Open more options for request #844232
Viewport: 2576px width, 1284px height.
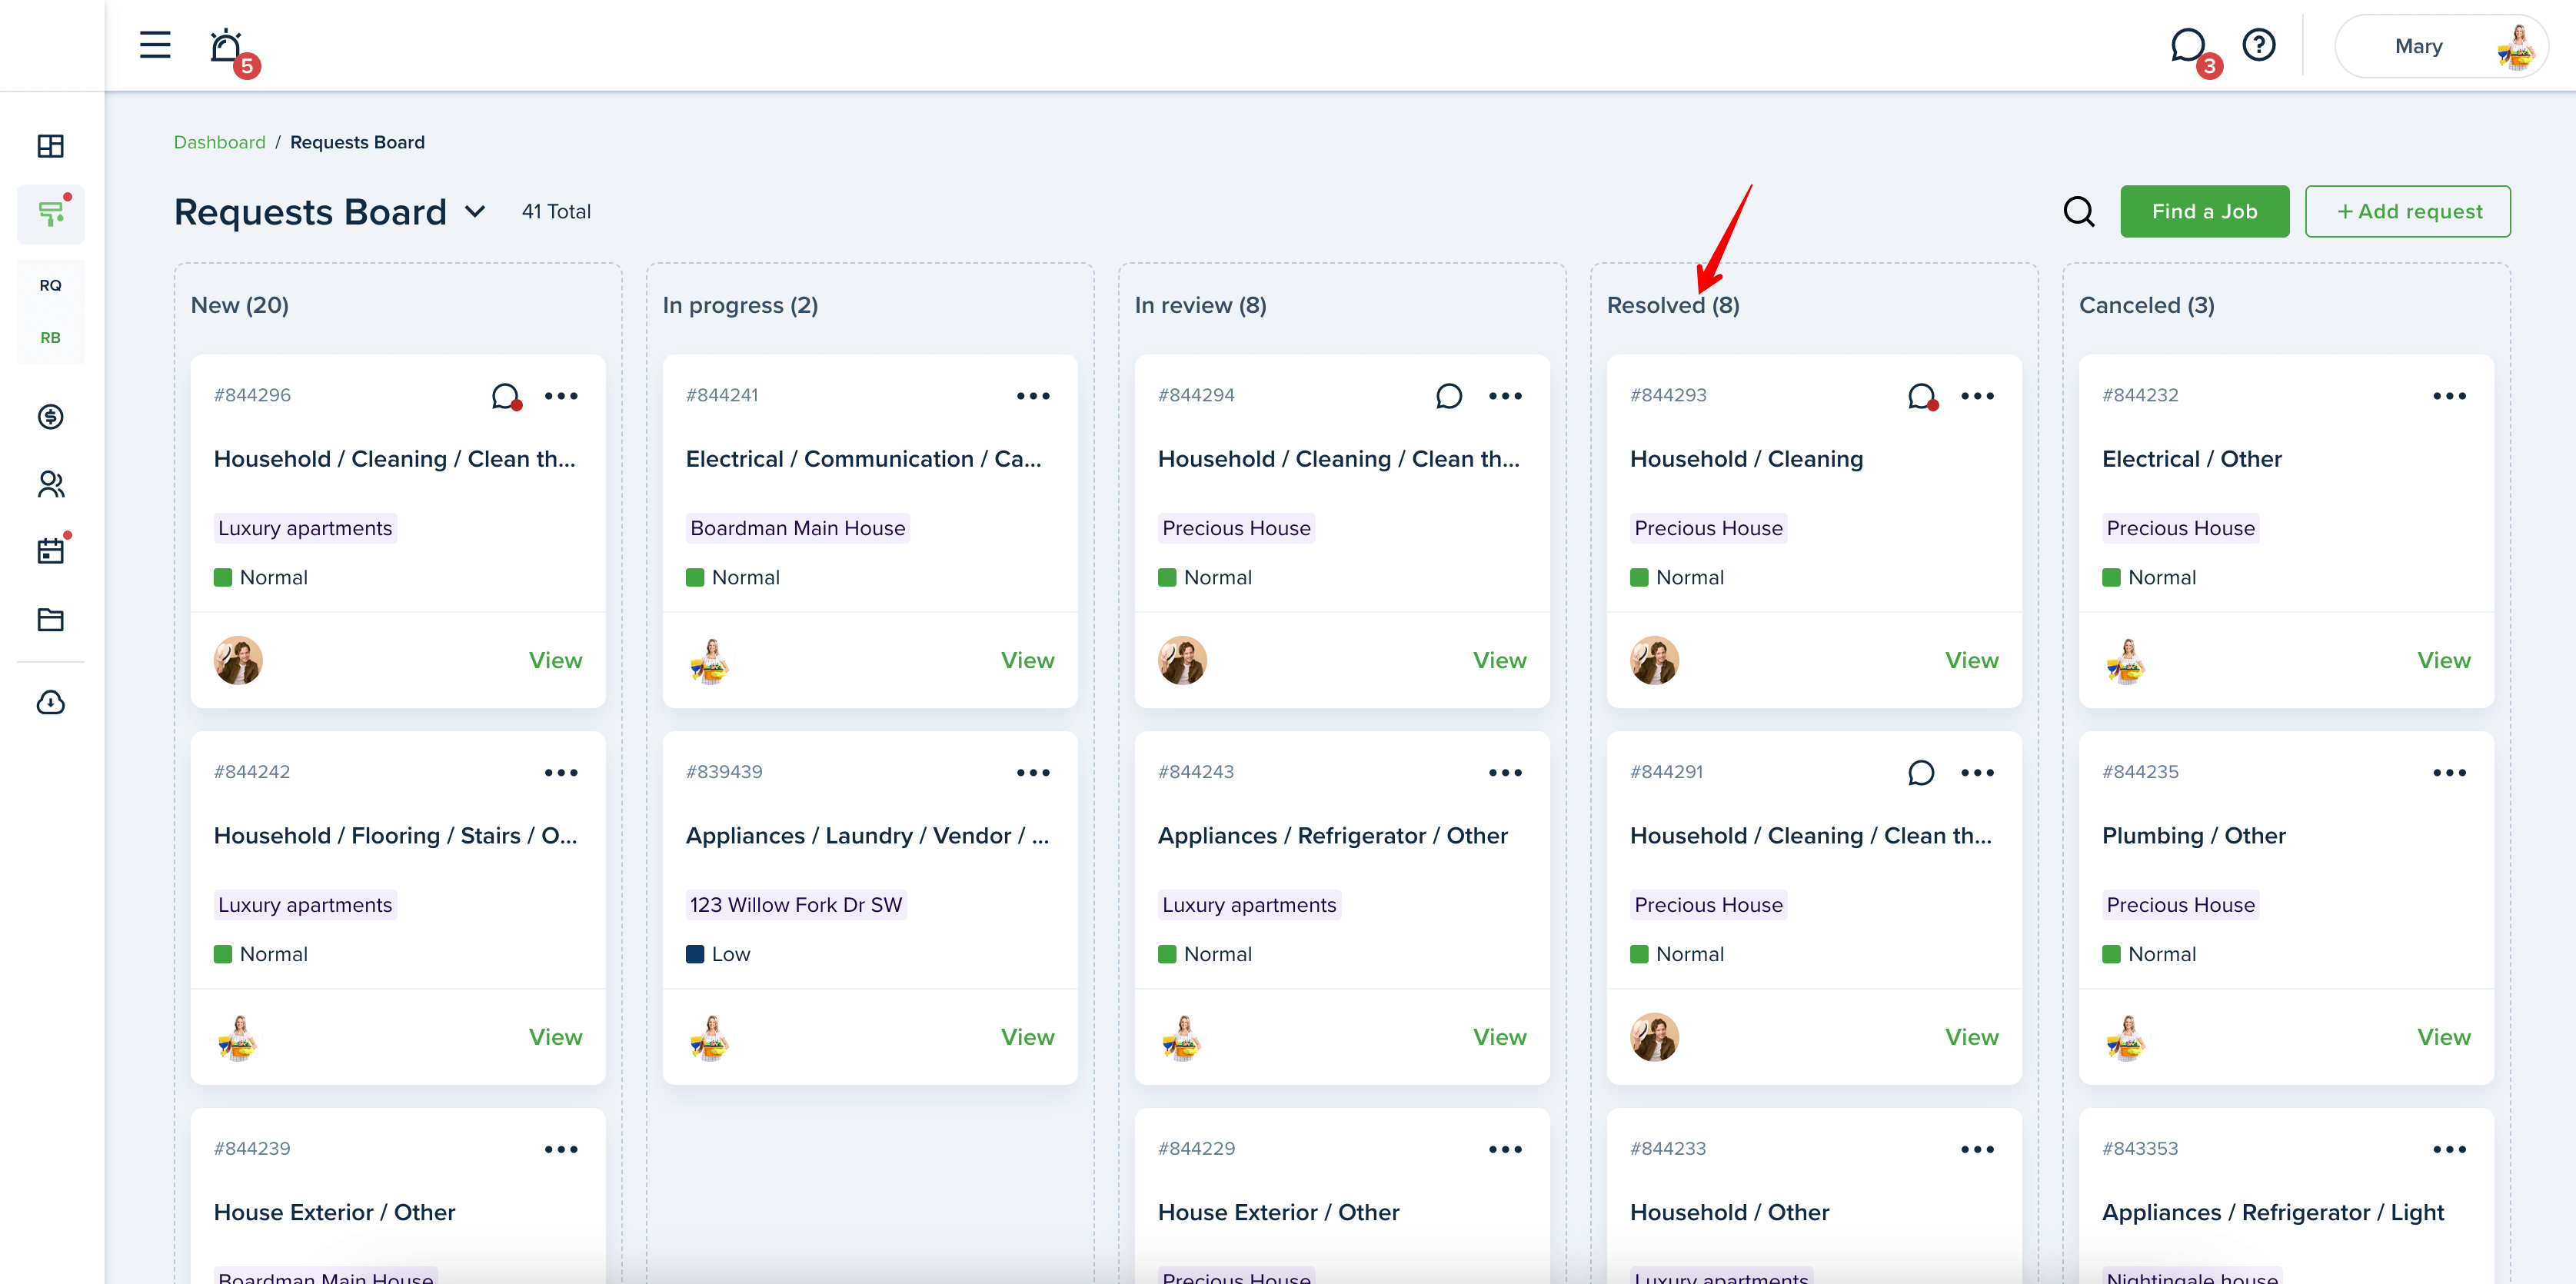(2449, 396)
